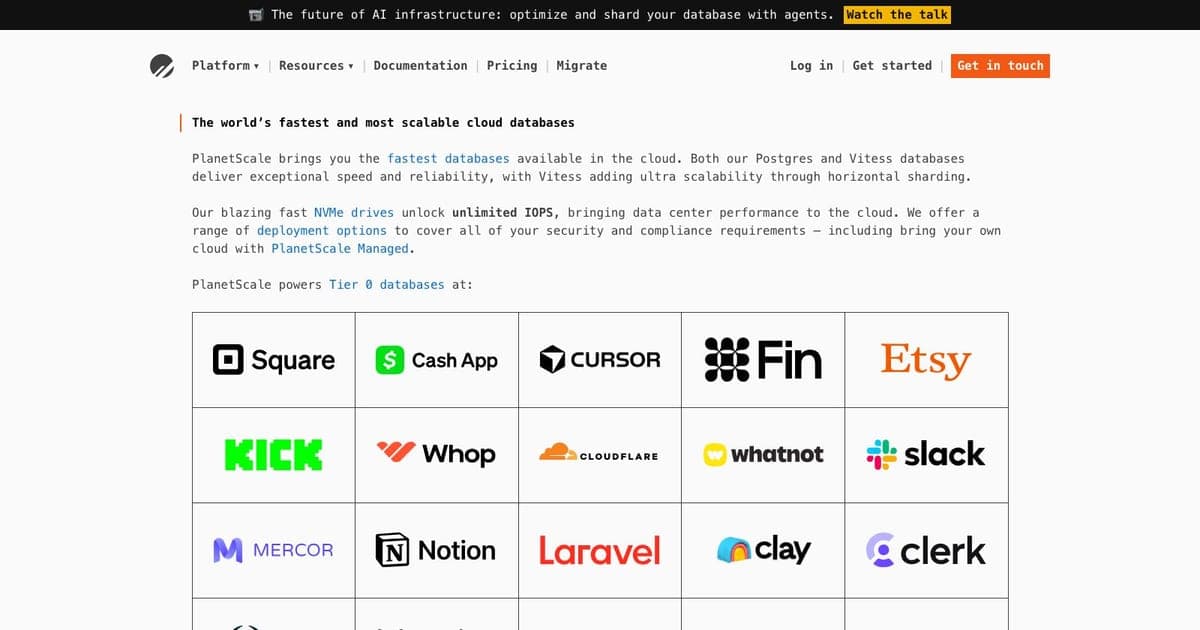The width and height of the screenshot is (1200, 630).
Task: Click the Whatnot logo
Action: click(x=763, y=454)
